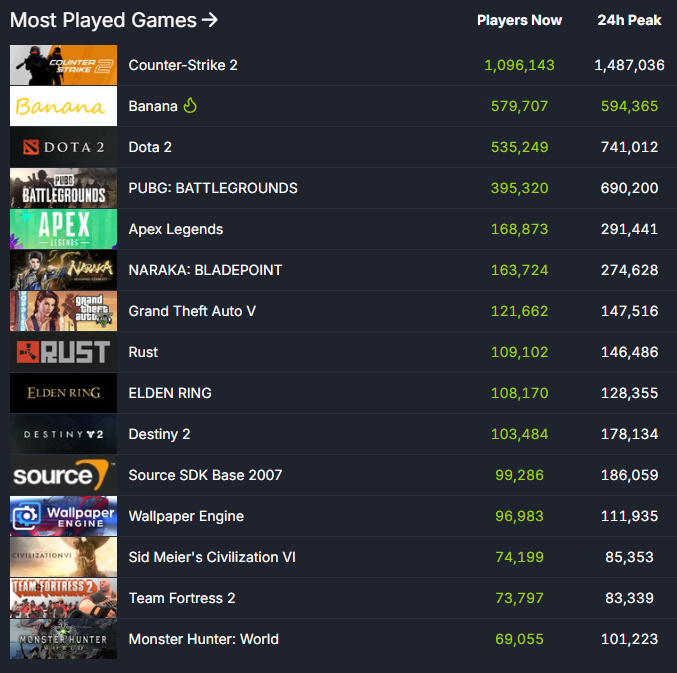Click the 147,516 peak figure
The width and height of the screenshot is (677, 673).
629,311
